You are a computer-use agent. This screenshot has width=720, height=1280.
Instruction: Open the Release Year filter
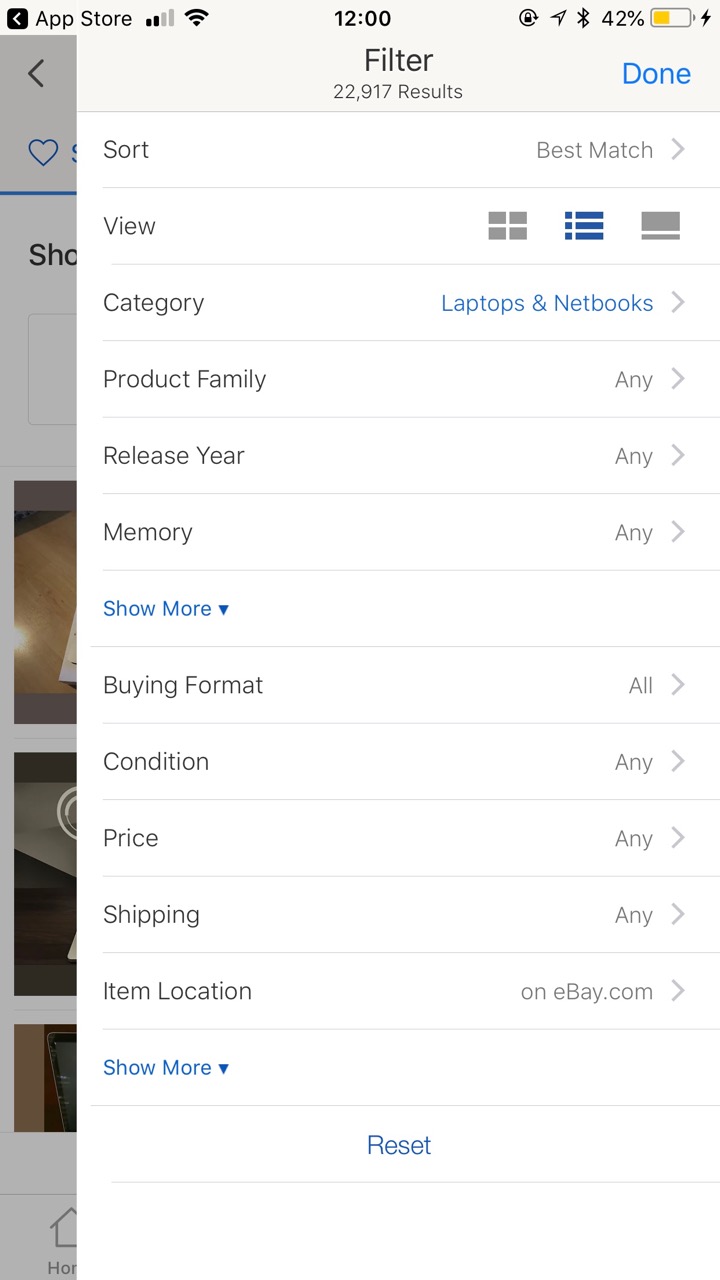point(400,456)
